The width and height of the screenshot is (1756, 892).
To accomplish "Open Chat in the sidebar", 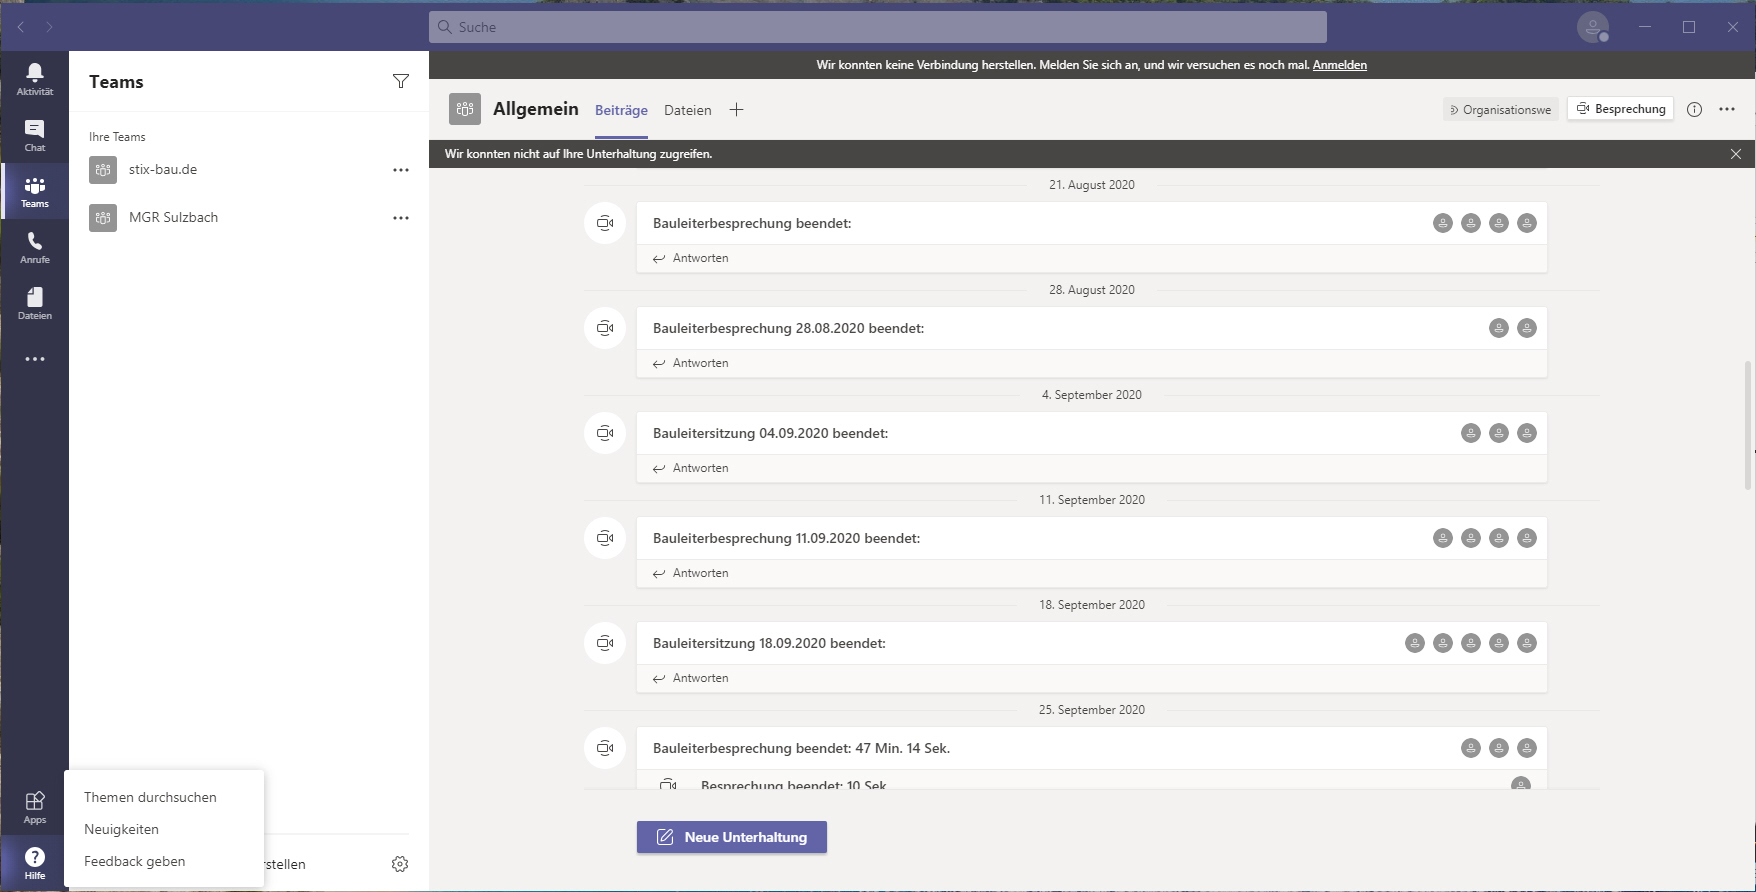I will pos(35,135).
